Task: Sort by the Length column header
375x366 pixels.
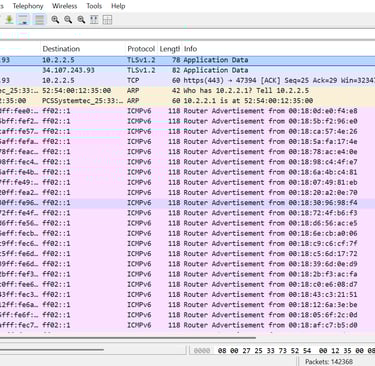Action: coord(170,49)
